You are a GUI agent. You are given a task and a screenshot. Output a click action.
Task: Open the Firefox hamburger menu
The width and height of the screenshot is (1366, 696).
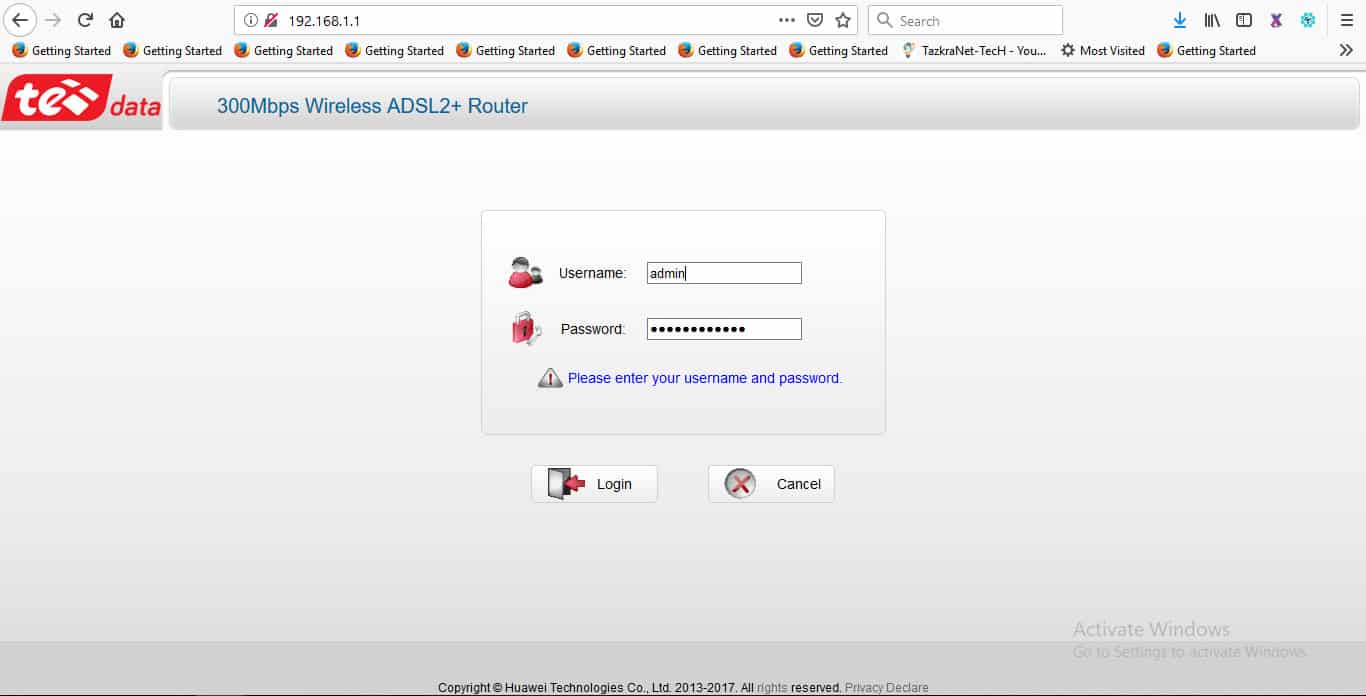pyautogui.click(x=1347, y=19)
